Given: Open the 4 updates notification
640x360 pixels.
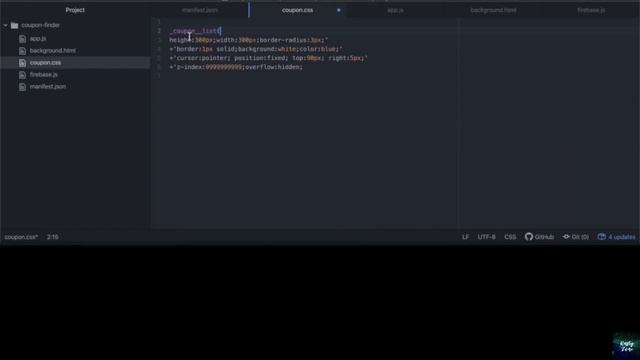Looking at the screenshot, I should (617, 237).
